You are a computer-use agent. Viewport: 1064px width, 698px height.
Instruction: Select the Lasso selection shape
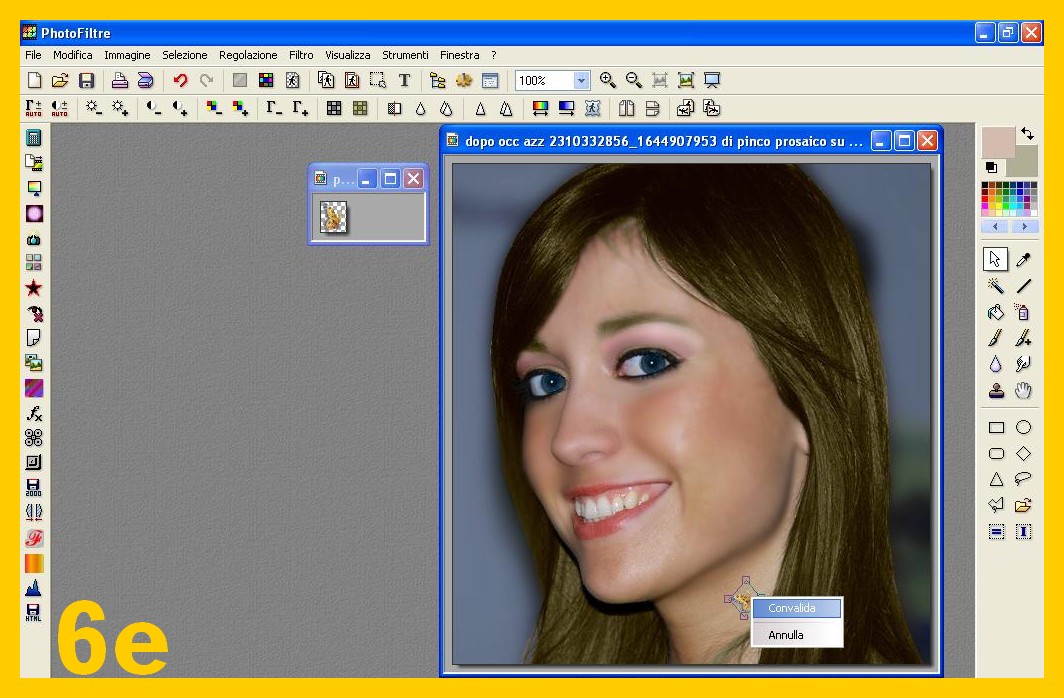[1024, 479]
